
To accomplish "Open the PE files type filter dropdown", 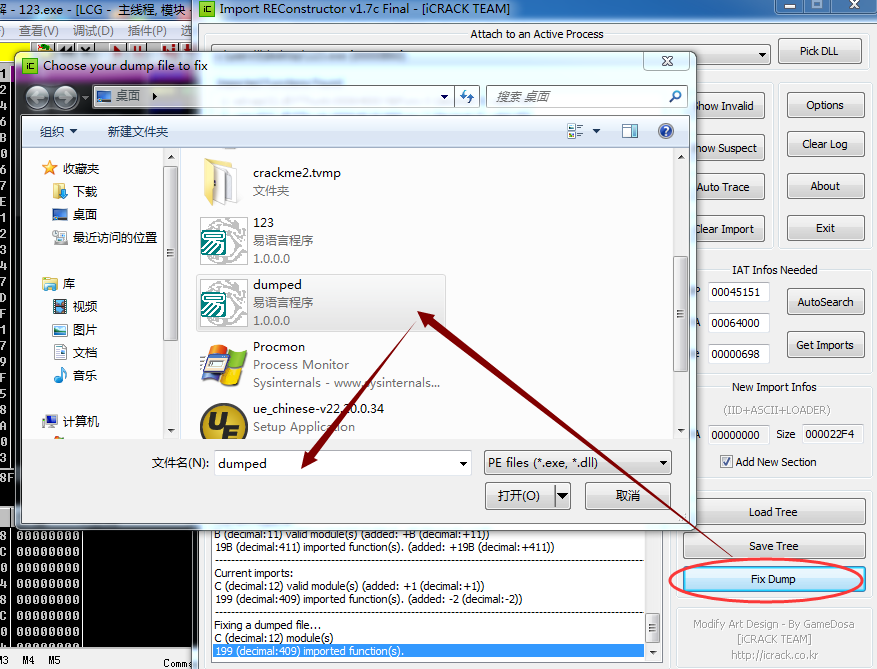I will coord(663,463).
